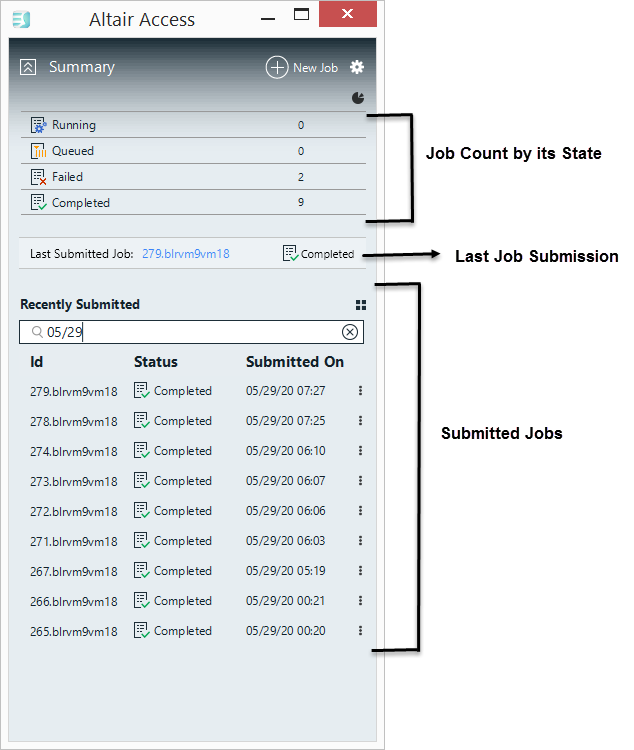This screenshot has width=634, height=750.
Task: Click submitted time 05/29/20 00:20
Action: coord(286,630)
